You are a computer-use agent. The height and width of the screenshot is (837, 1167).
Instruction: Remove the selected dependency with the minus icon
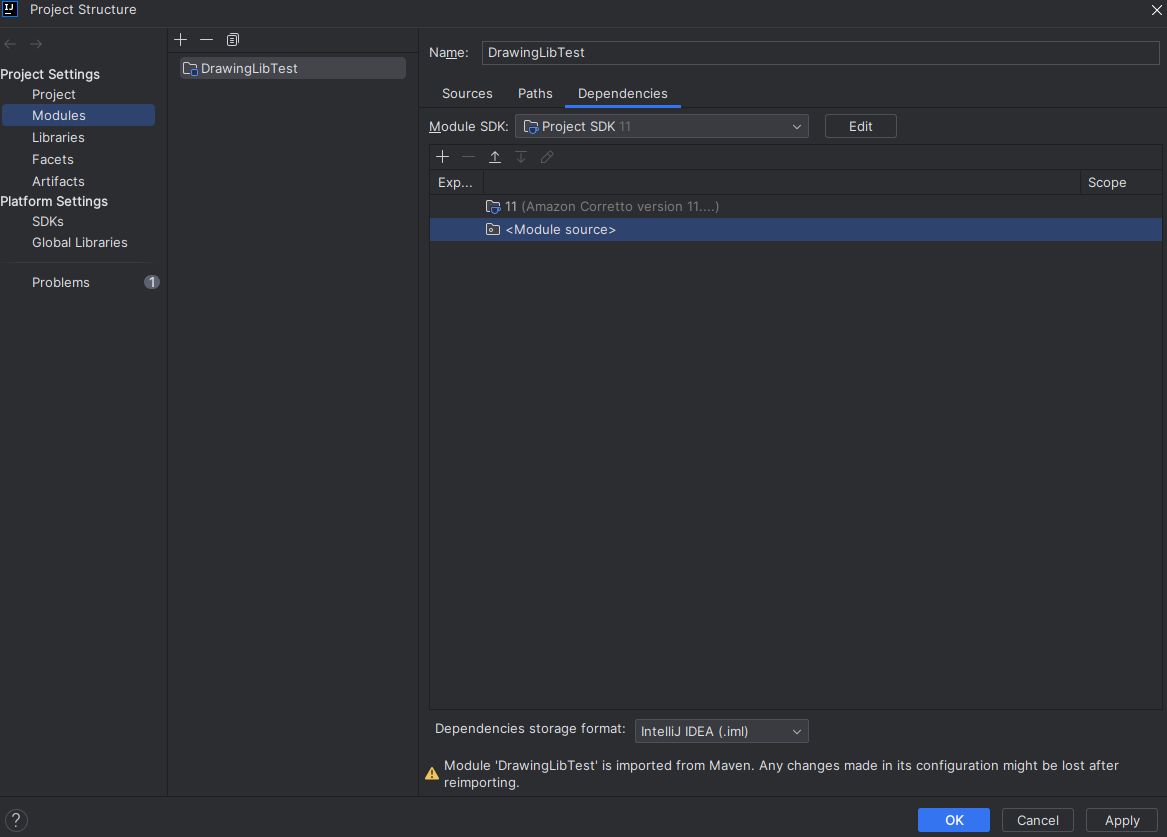[468, 157]
